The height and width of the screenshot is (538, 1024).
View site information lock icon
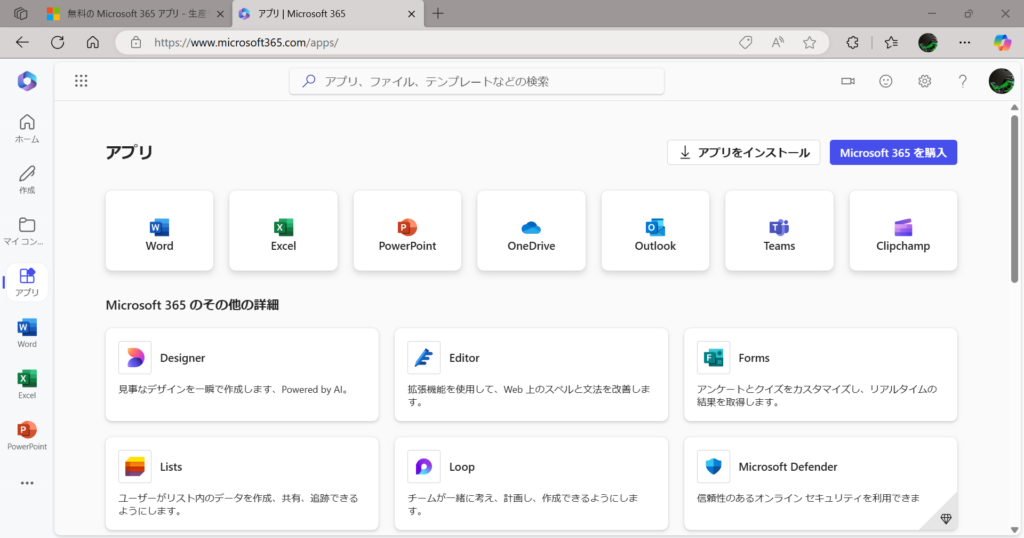tap(136, 42)
